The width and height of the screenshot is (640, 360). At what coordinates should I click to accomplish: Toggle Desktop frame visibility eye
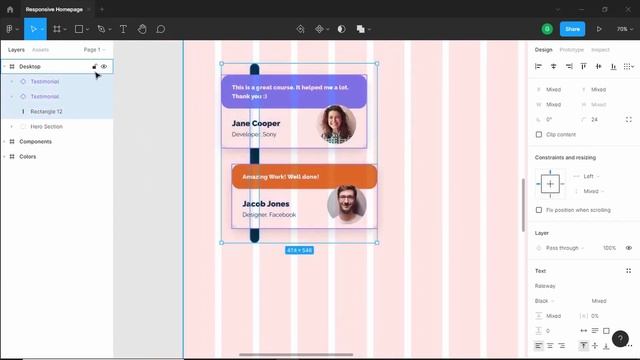point(104,66)
